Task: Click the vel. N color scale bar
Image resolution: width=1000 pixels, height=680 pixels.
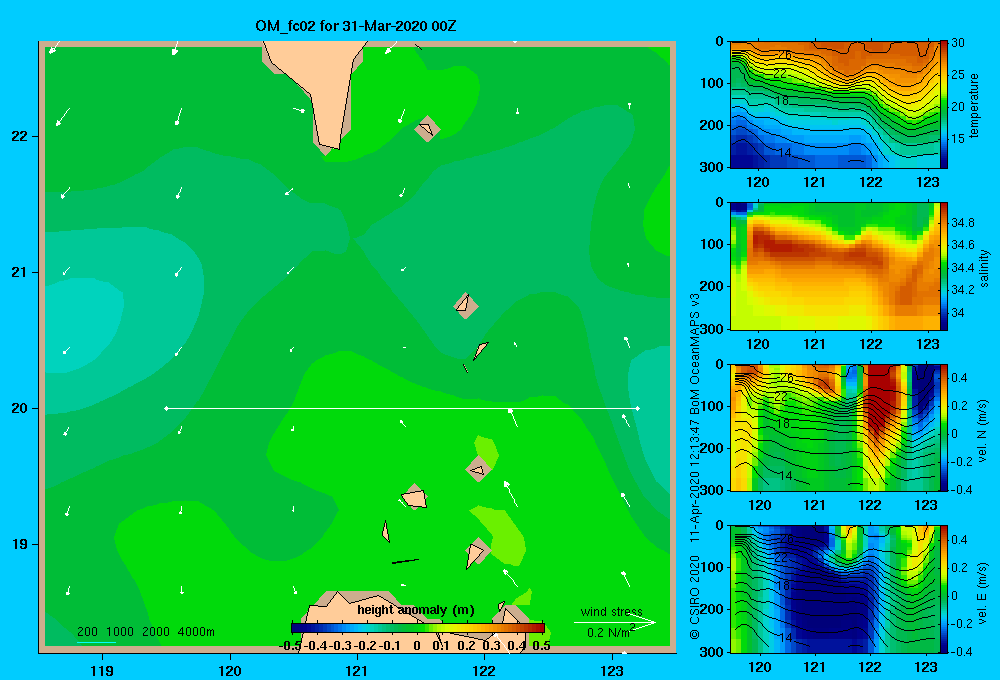Action: (x=944, y=427)
